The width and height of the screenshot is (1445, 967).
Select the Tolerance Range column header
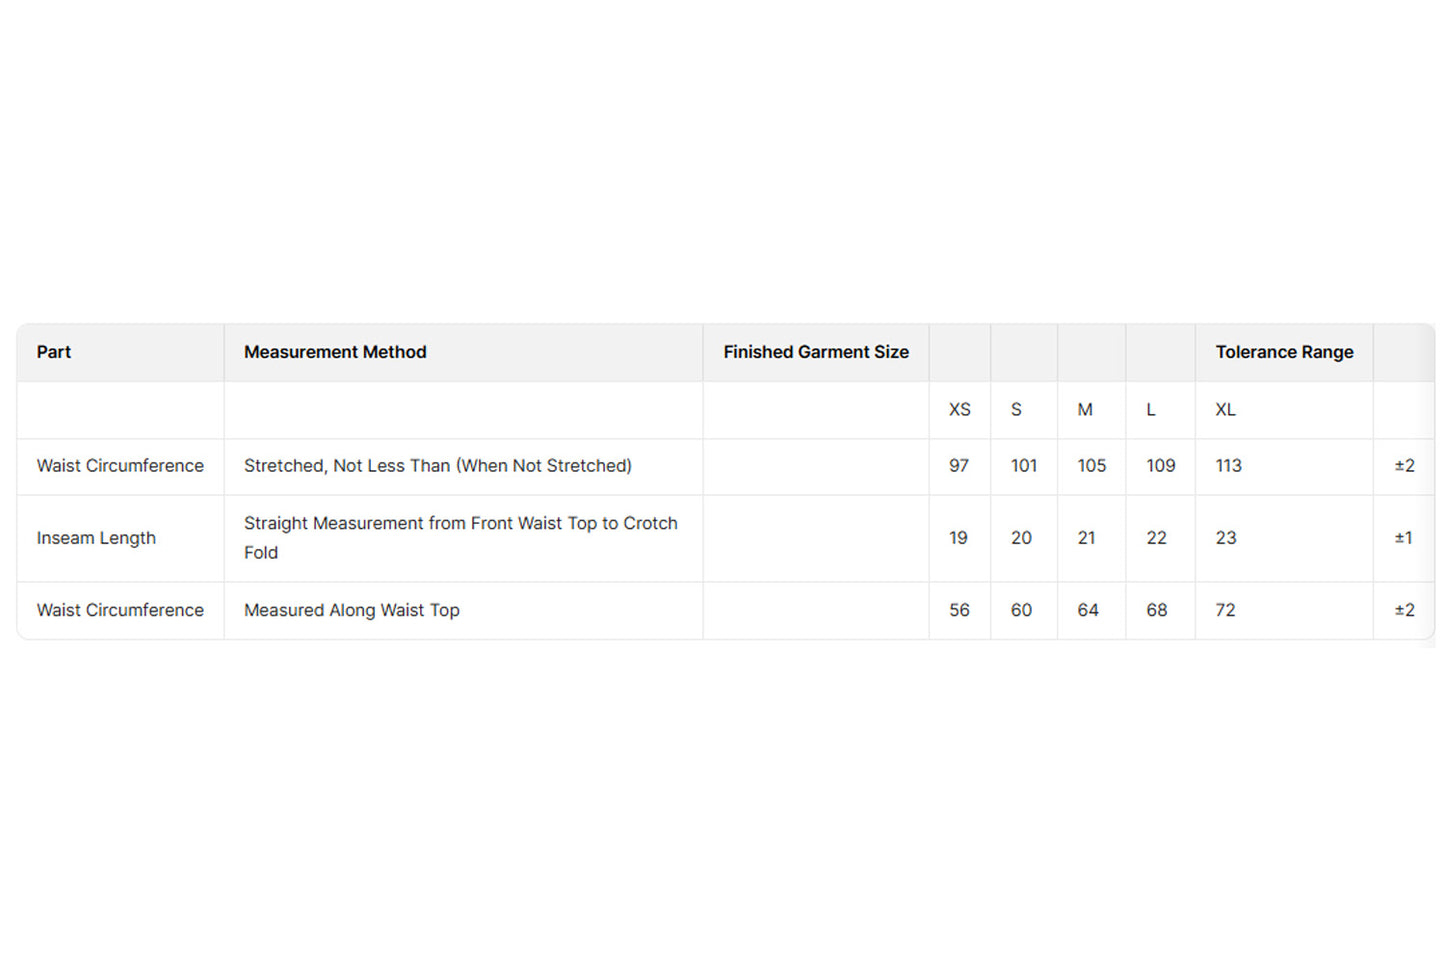(1284, 352)
